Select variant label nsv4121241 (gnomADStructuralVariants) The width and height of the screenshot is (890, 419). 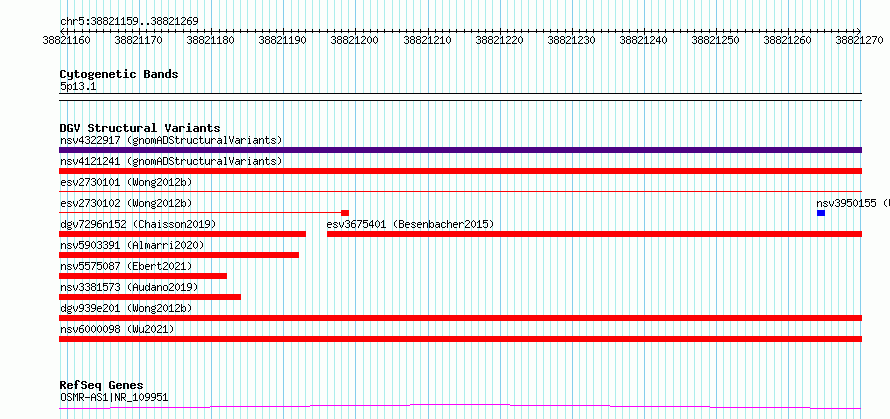click(x=171, y=161)
